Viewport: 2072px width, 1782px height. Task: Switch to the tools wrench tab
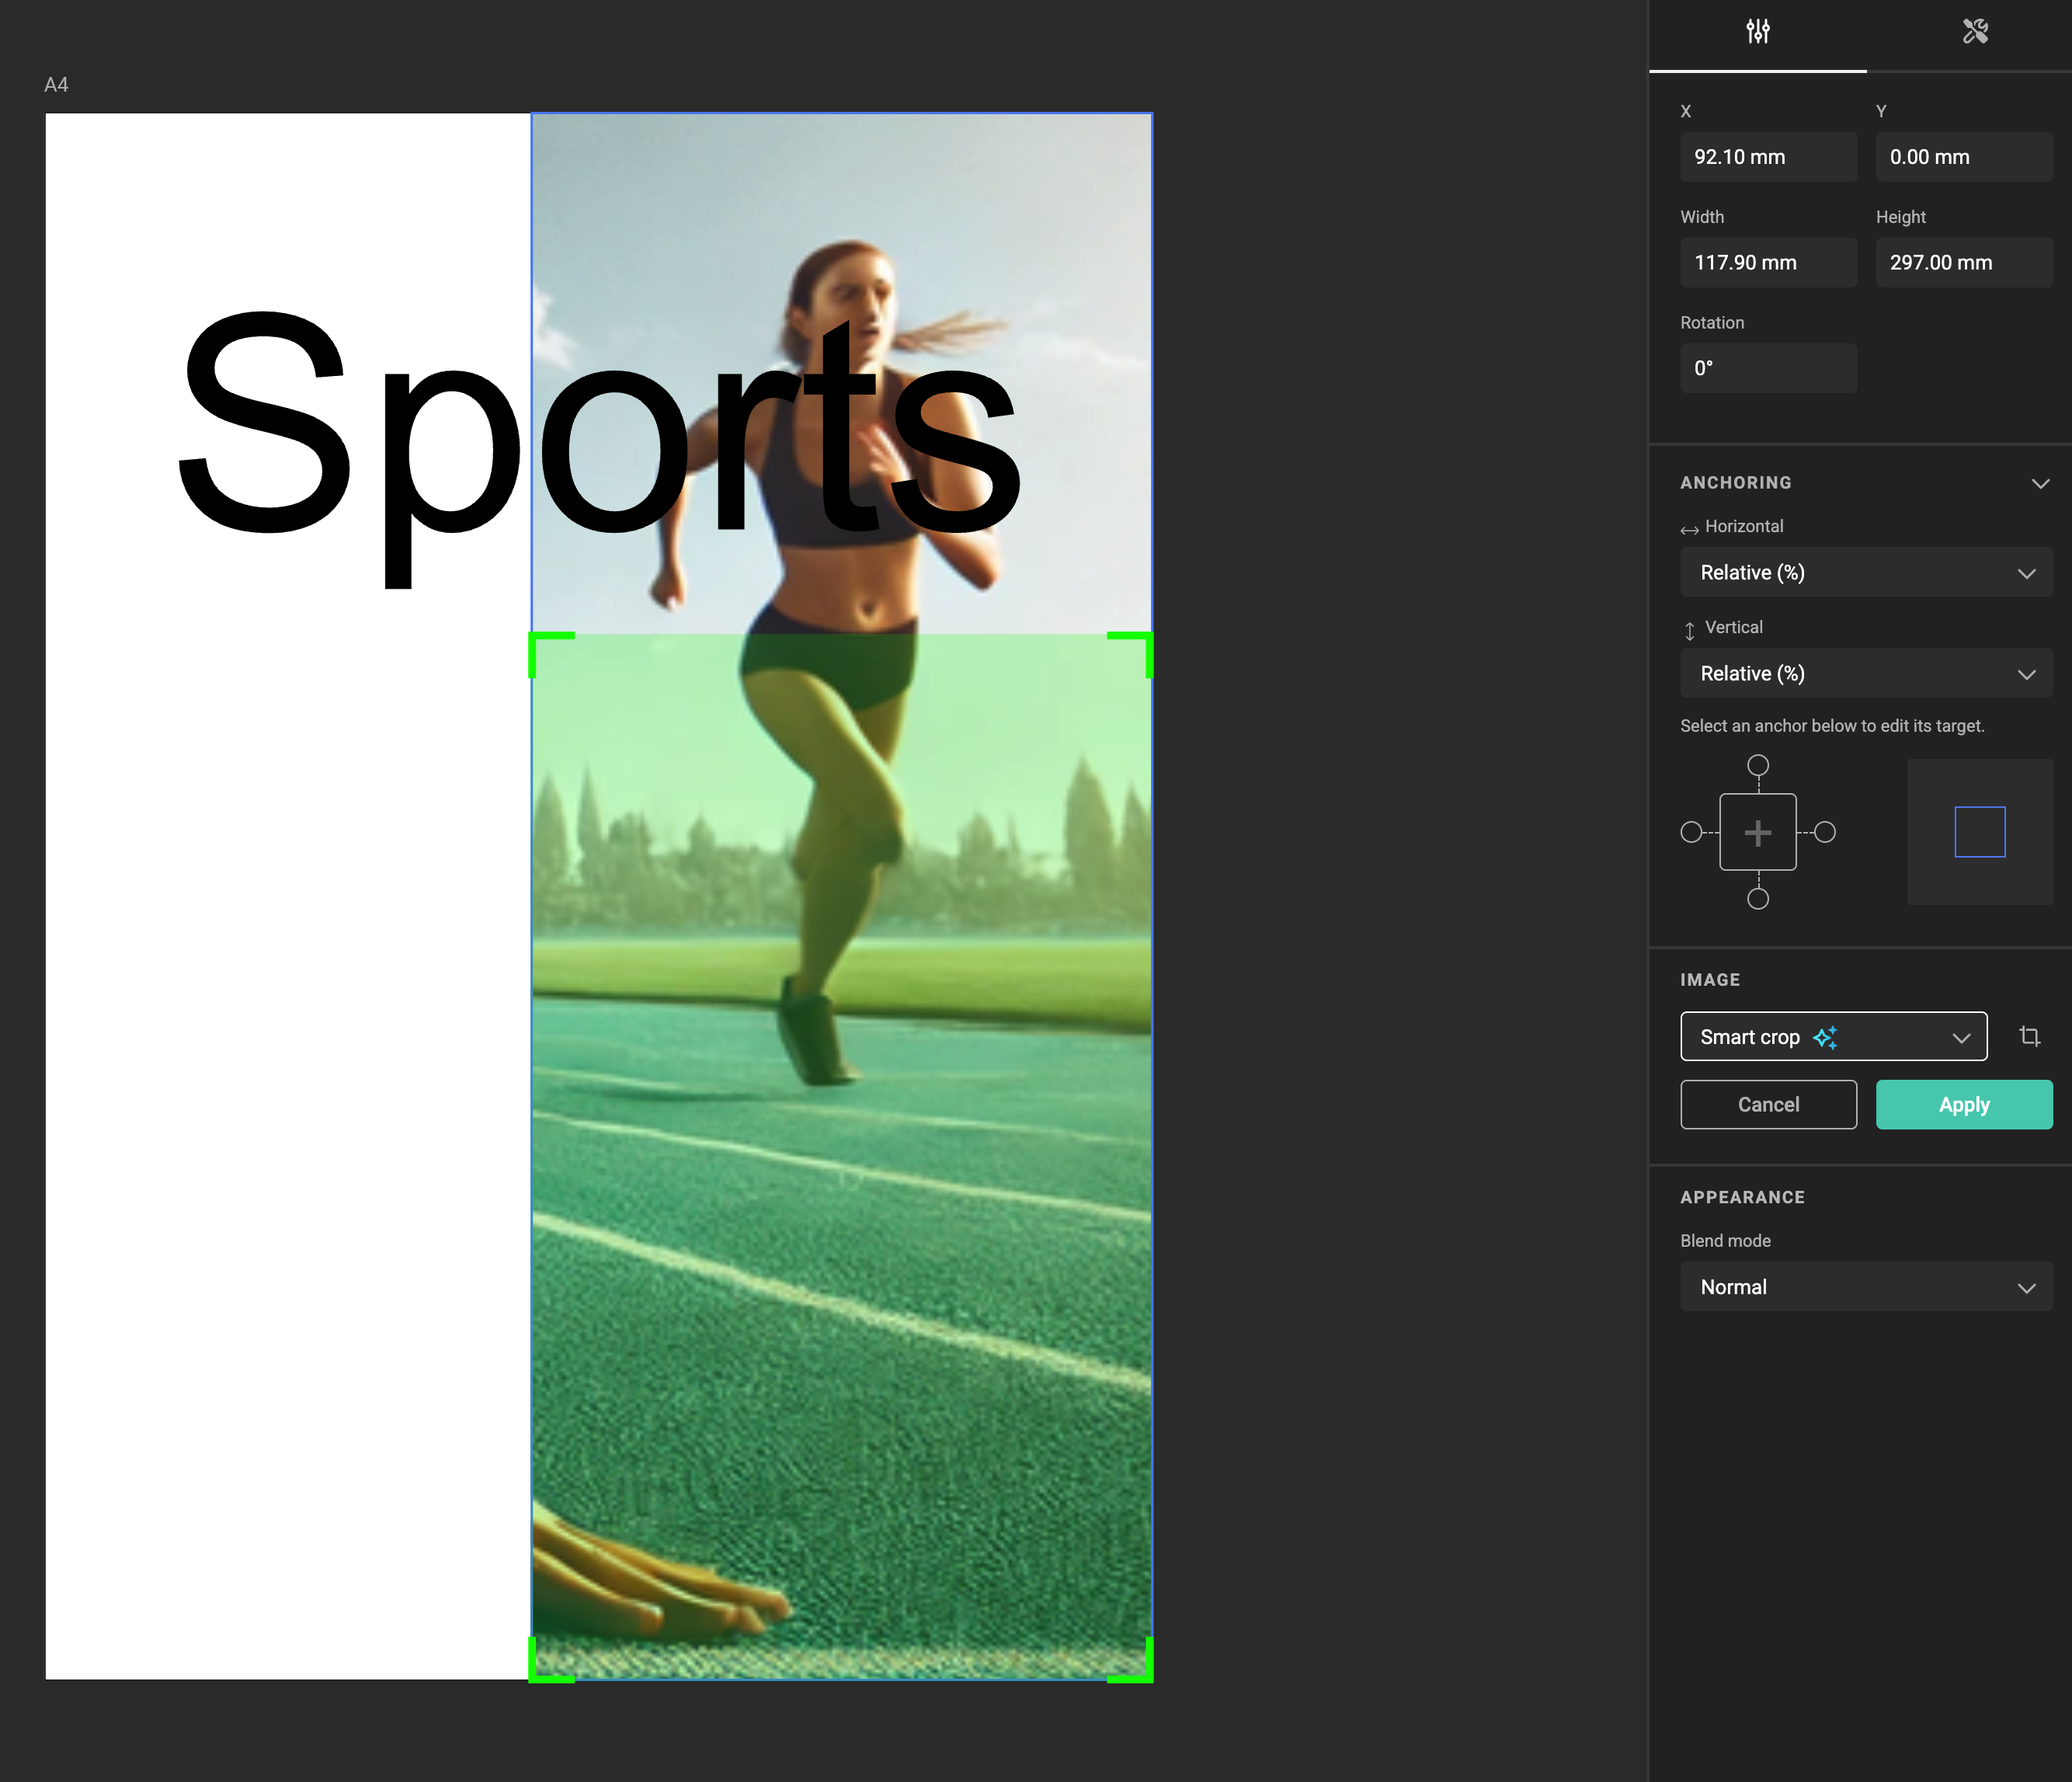[x=1974, y=32]
